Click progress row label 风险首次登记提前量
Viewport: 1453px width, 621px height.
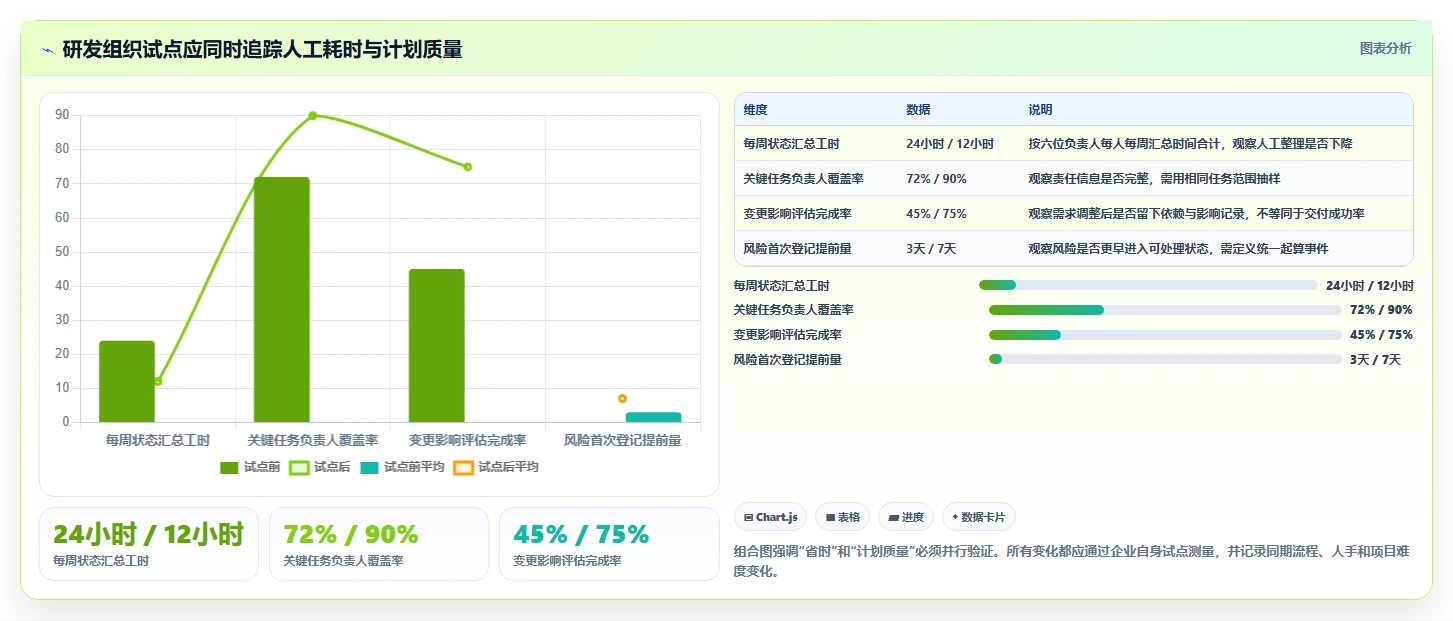point(788,360)
